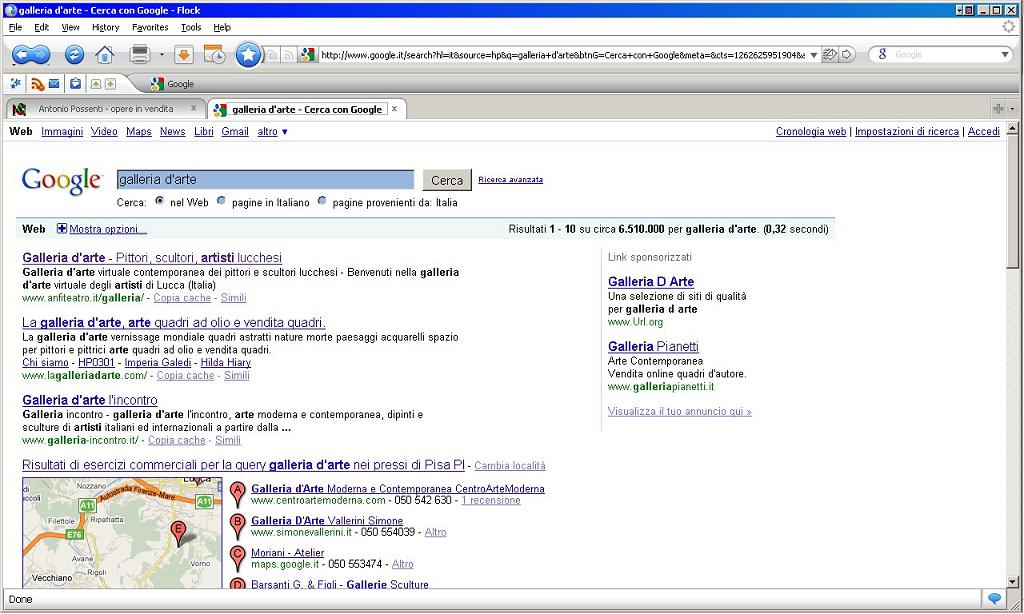Click the Google favicon in the address bar
This screenshot has width=1024, height=614.
308,55
